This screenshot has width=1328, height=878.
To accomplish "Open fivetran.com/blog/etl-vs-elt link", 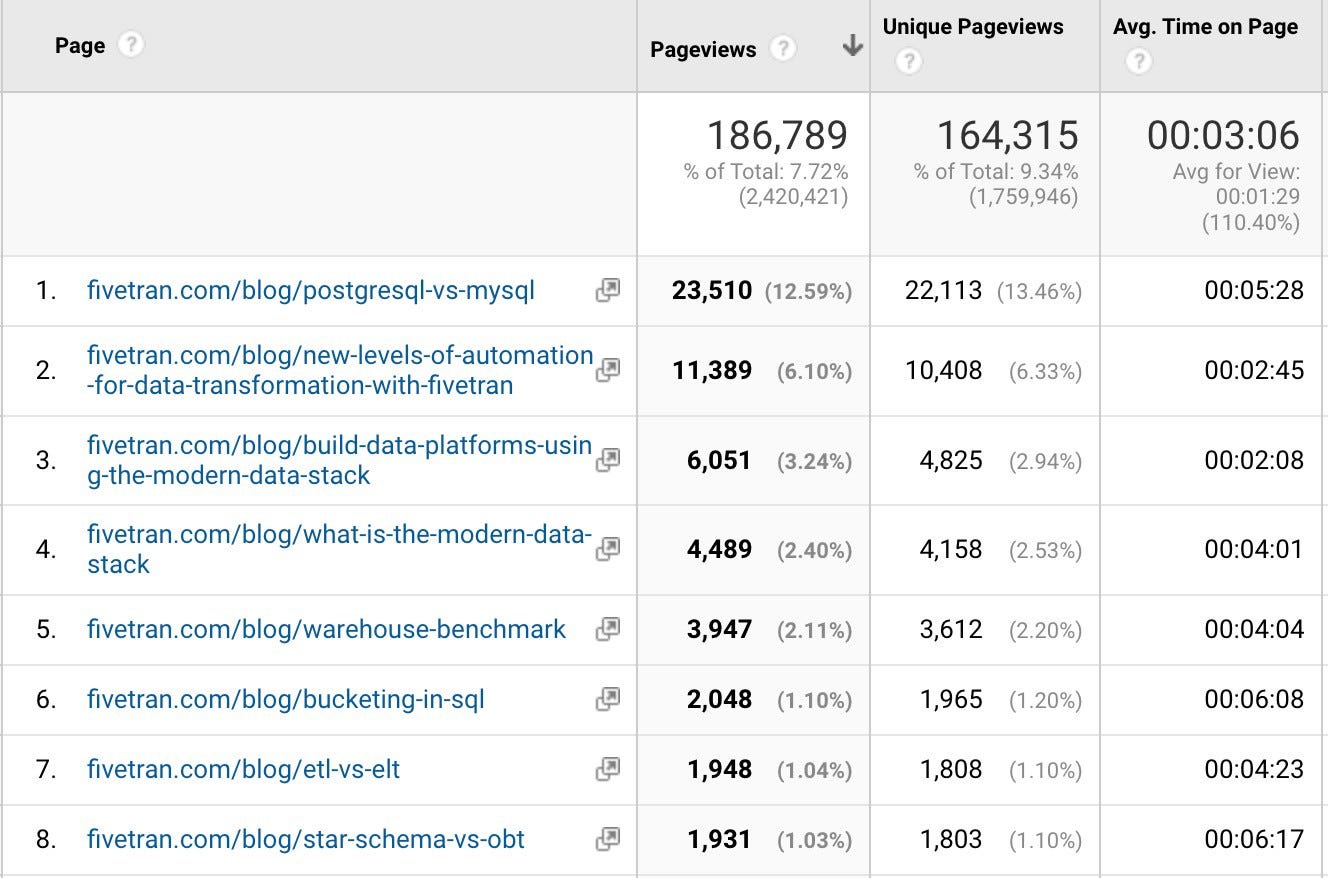I will [x=244, y=769].
